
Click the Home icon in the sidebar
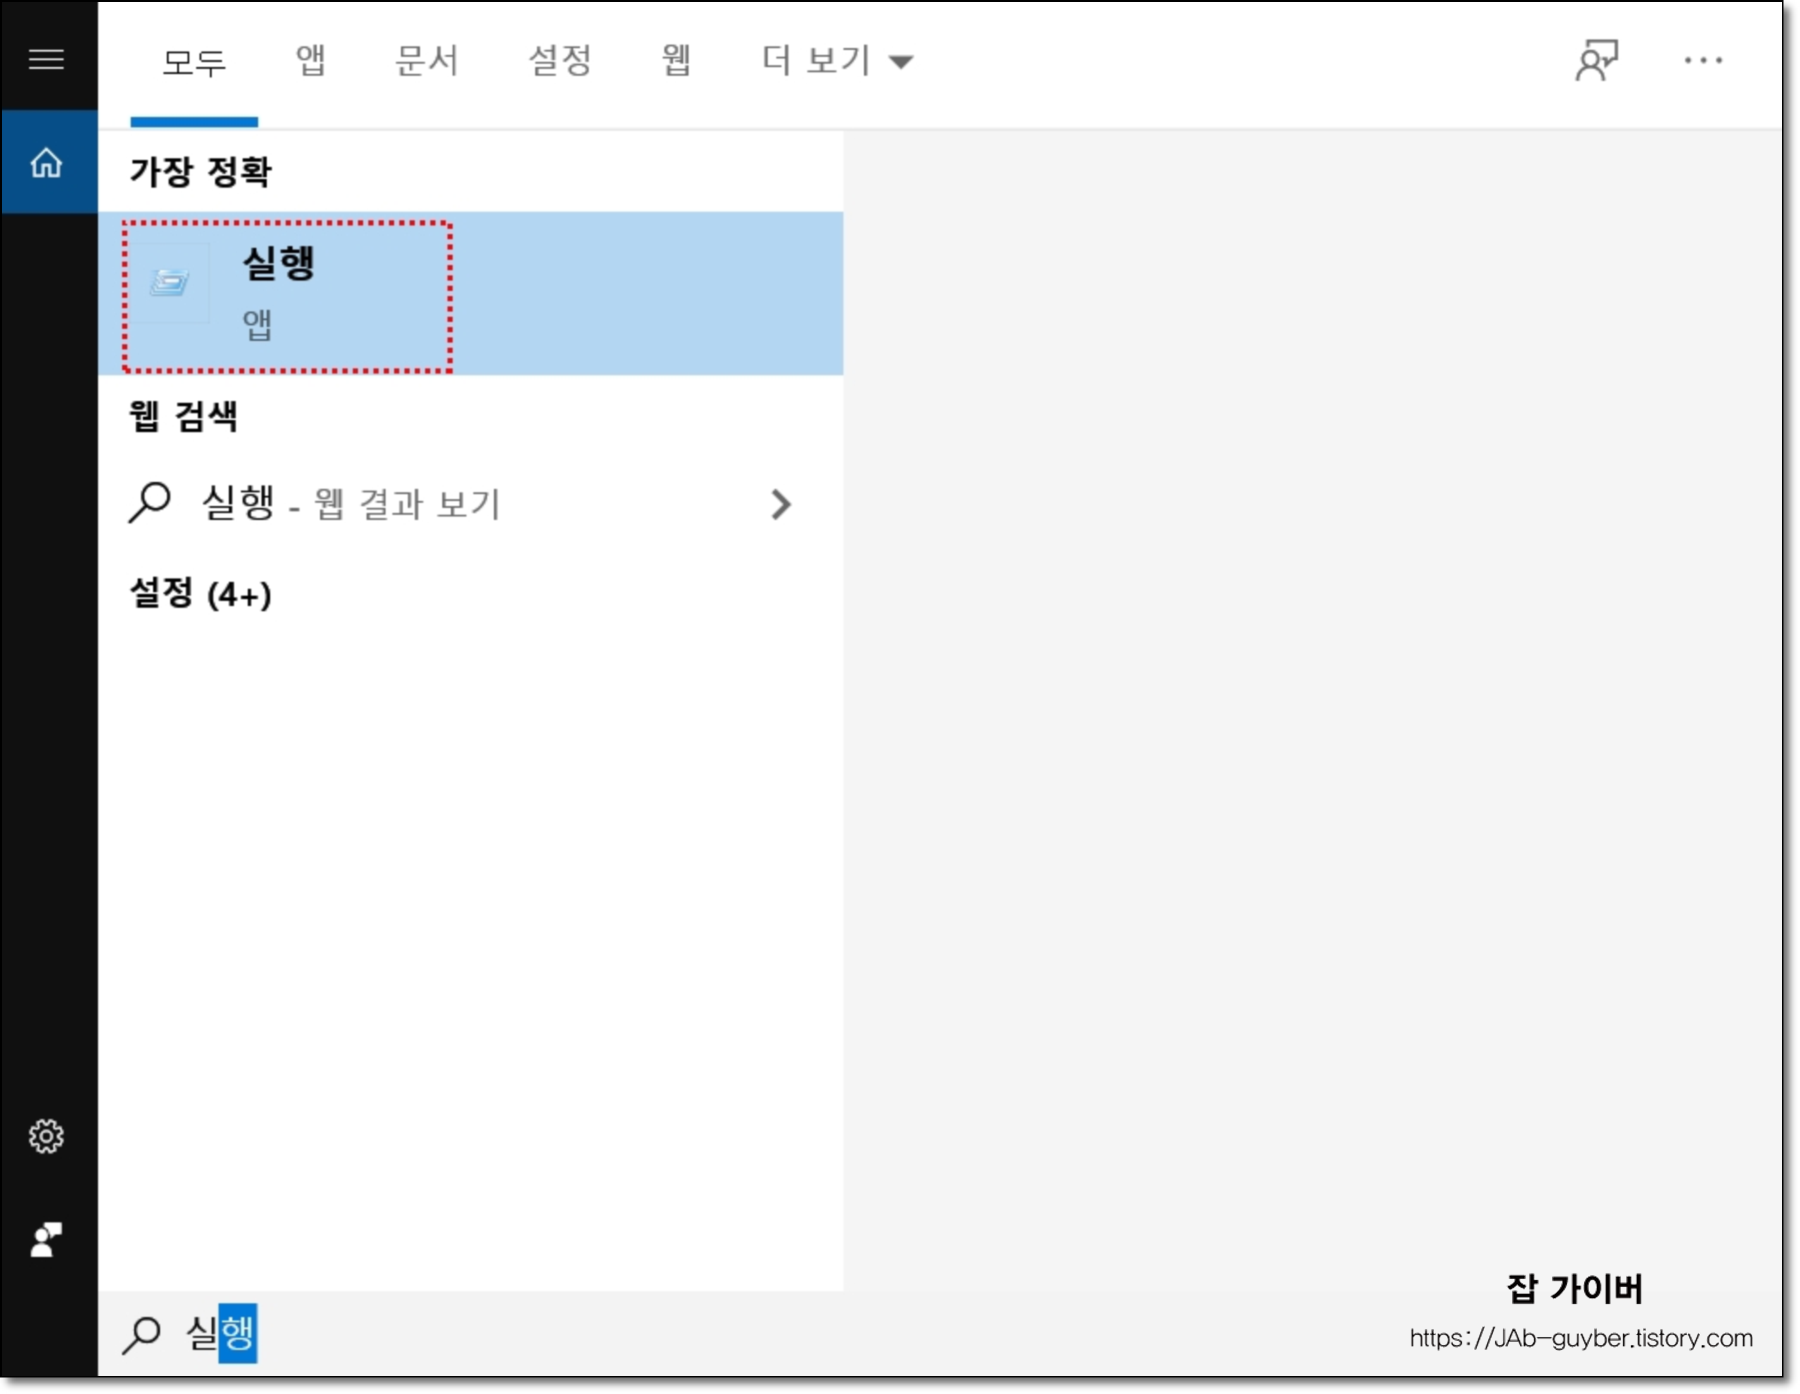tap(47, 163)
